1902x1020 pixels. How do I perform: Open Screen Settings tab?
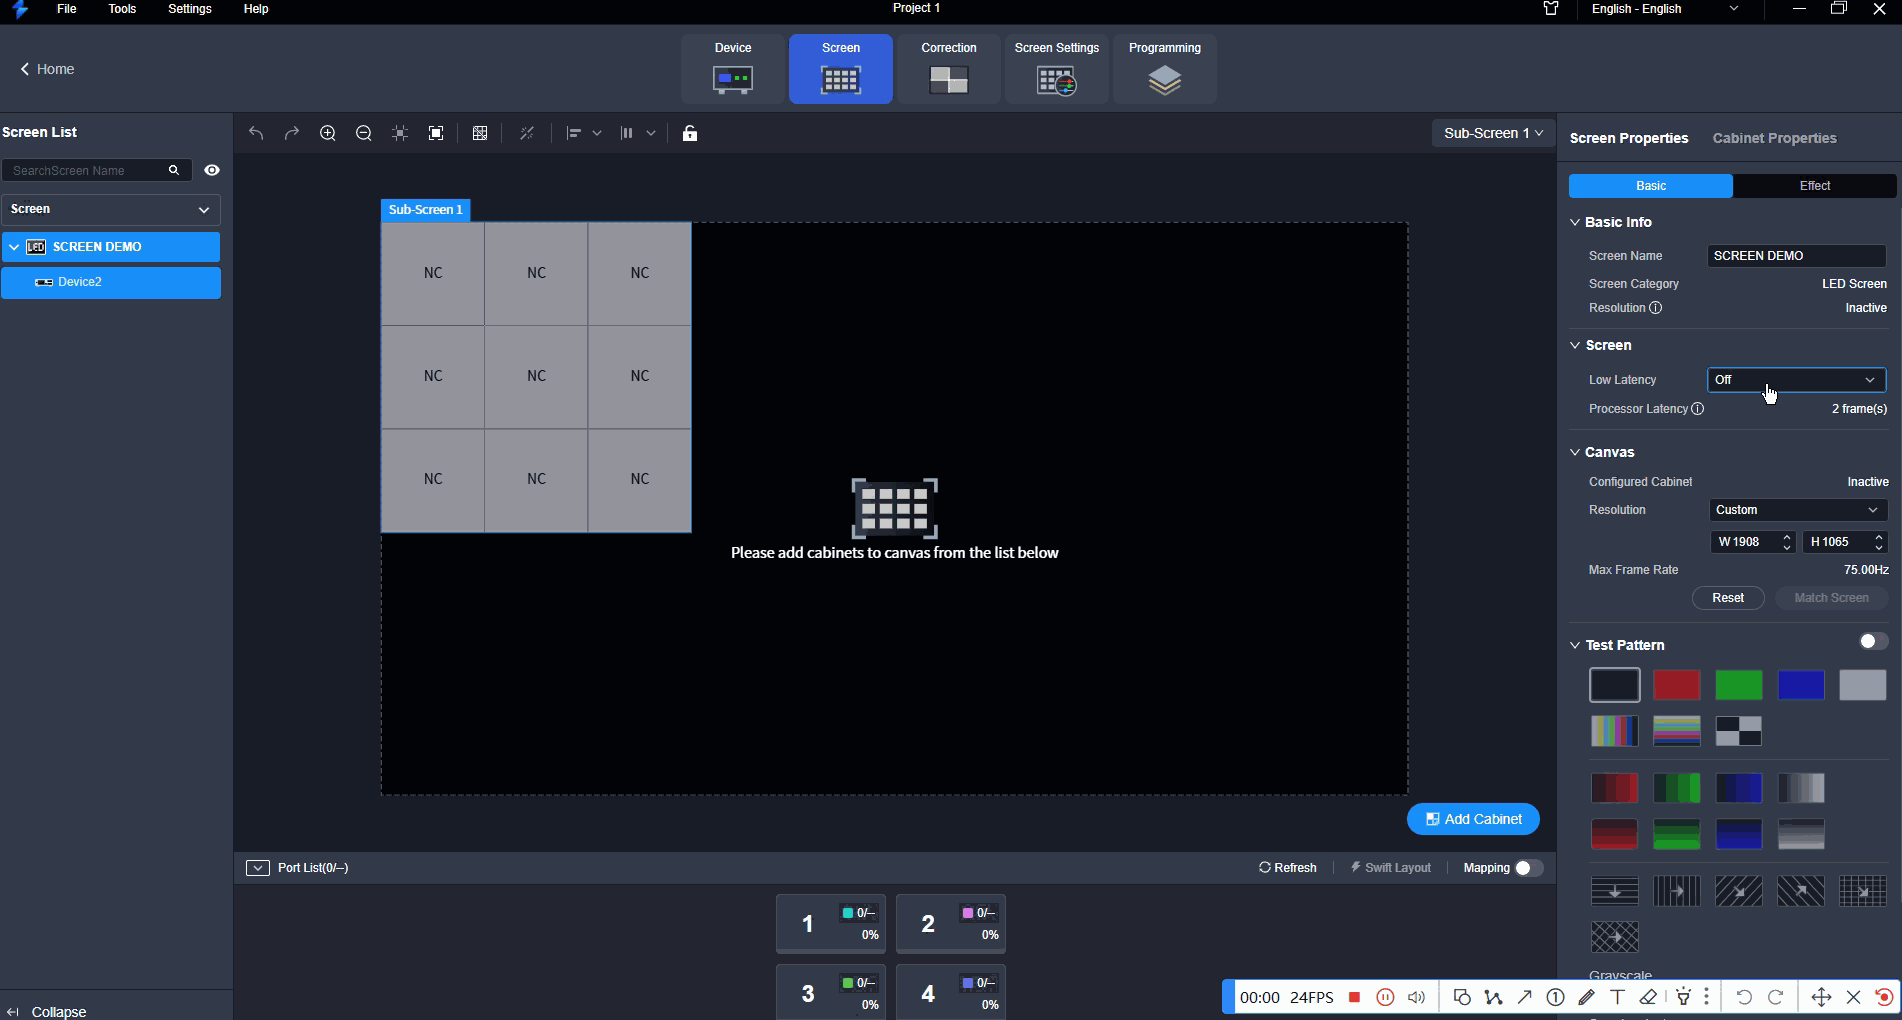pos(1057,69)
